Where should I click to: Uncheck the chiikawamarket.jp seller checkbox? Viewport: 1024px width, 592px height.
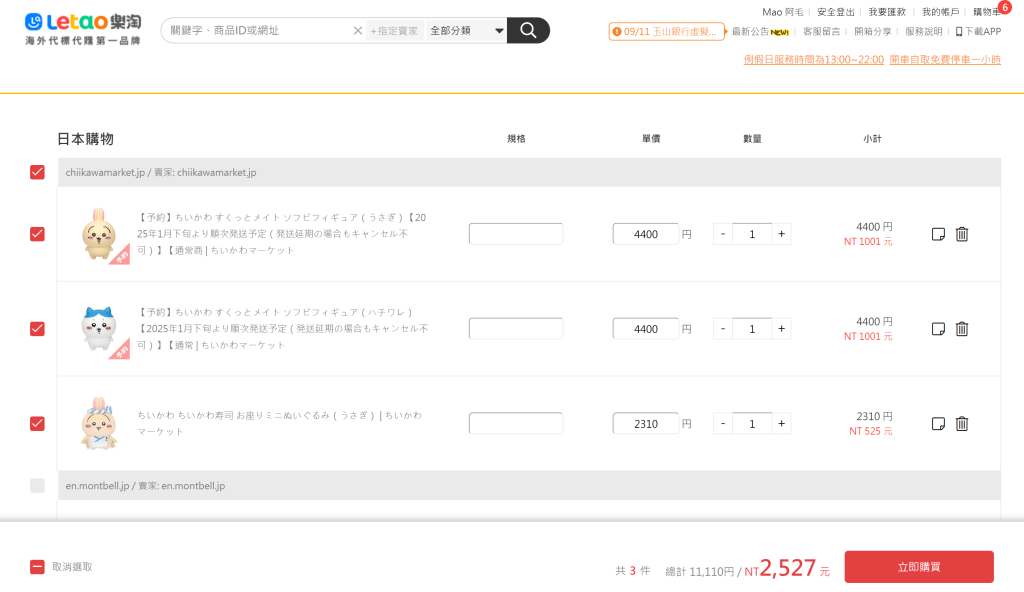click(x=37, y=172)
